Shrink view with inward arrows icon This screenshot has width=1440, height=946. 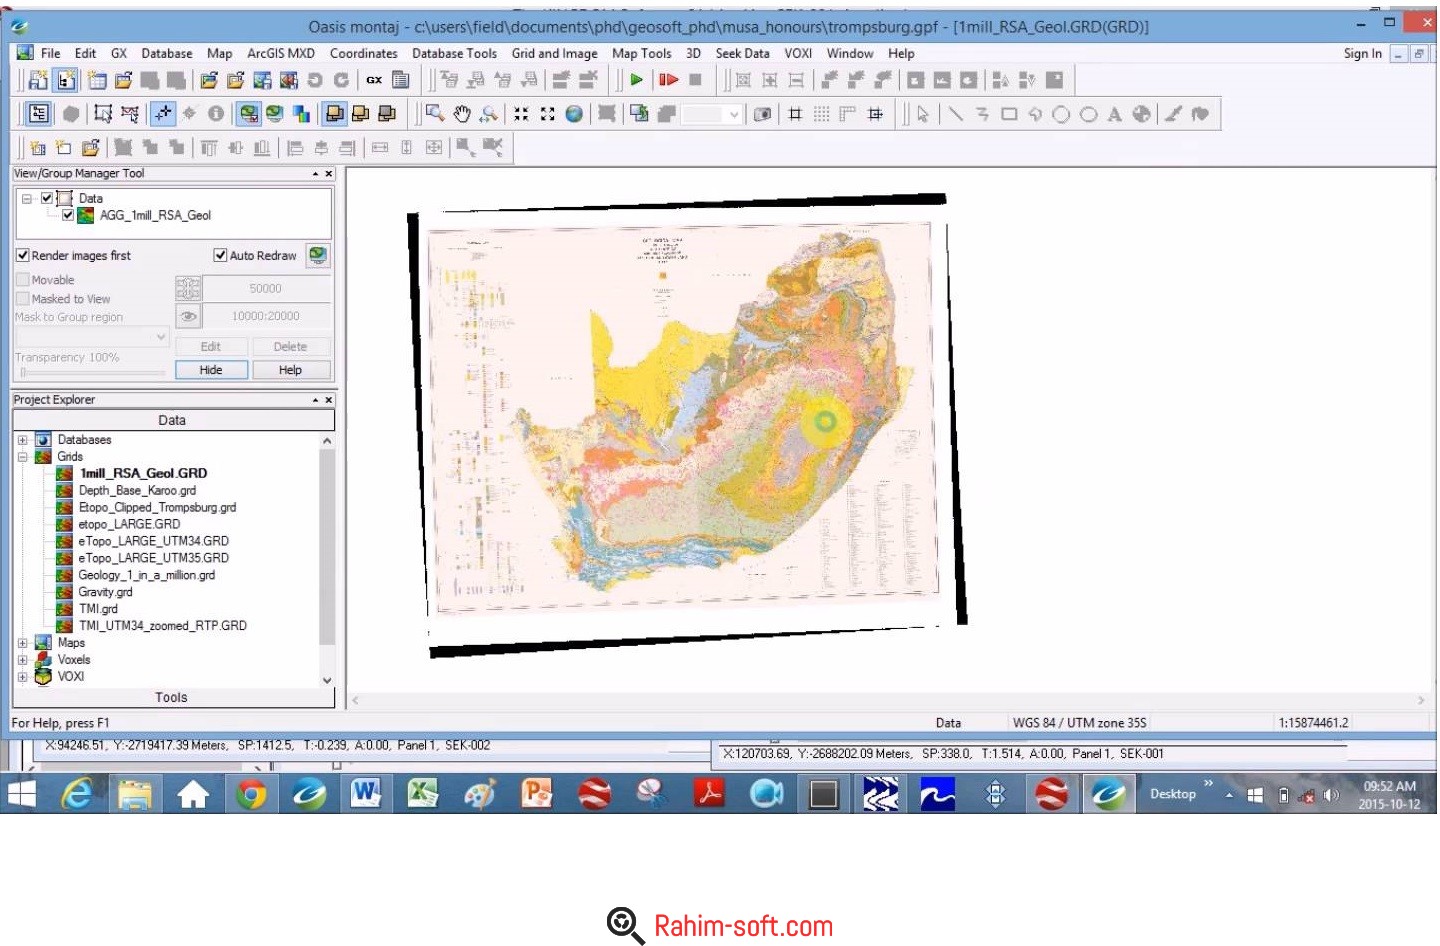(521, 114)
